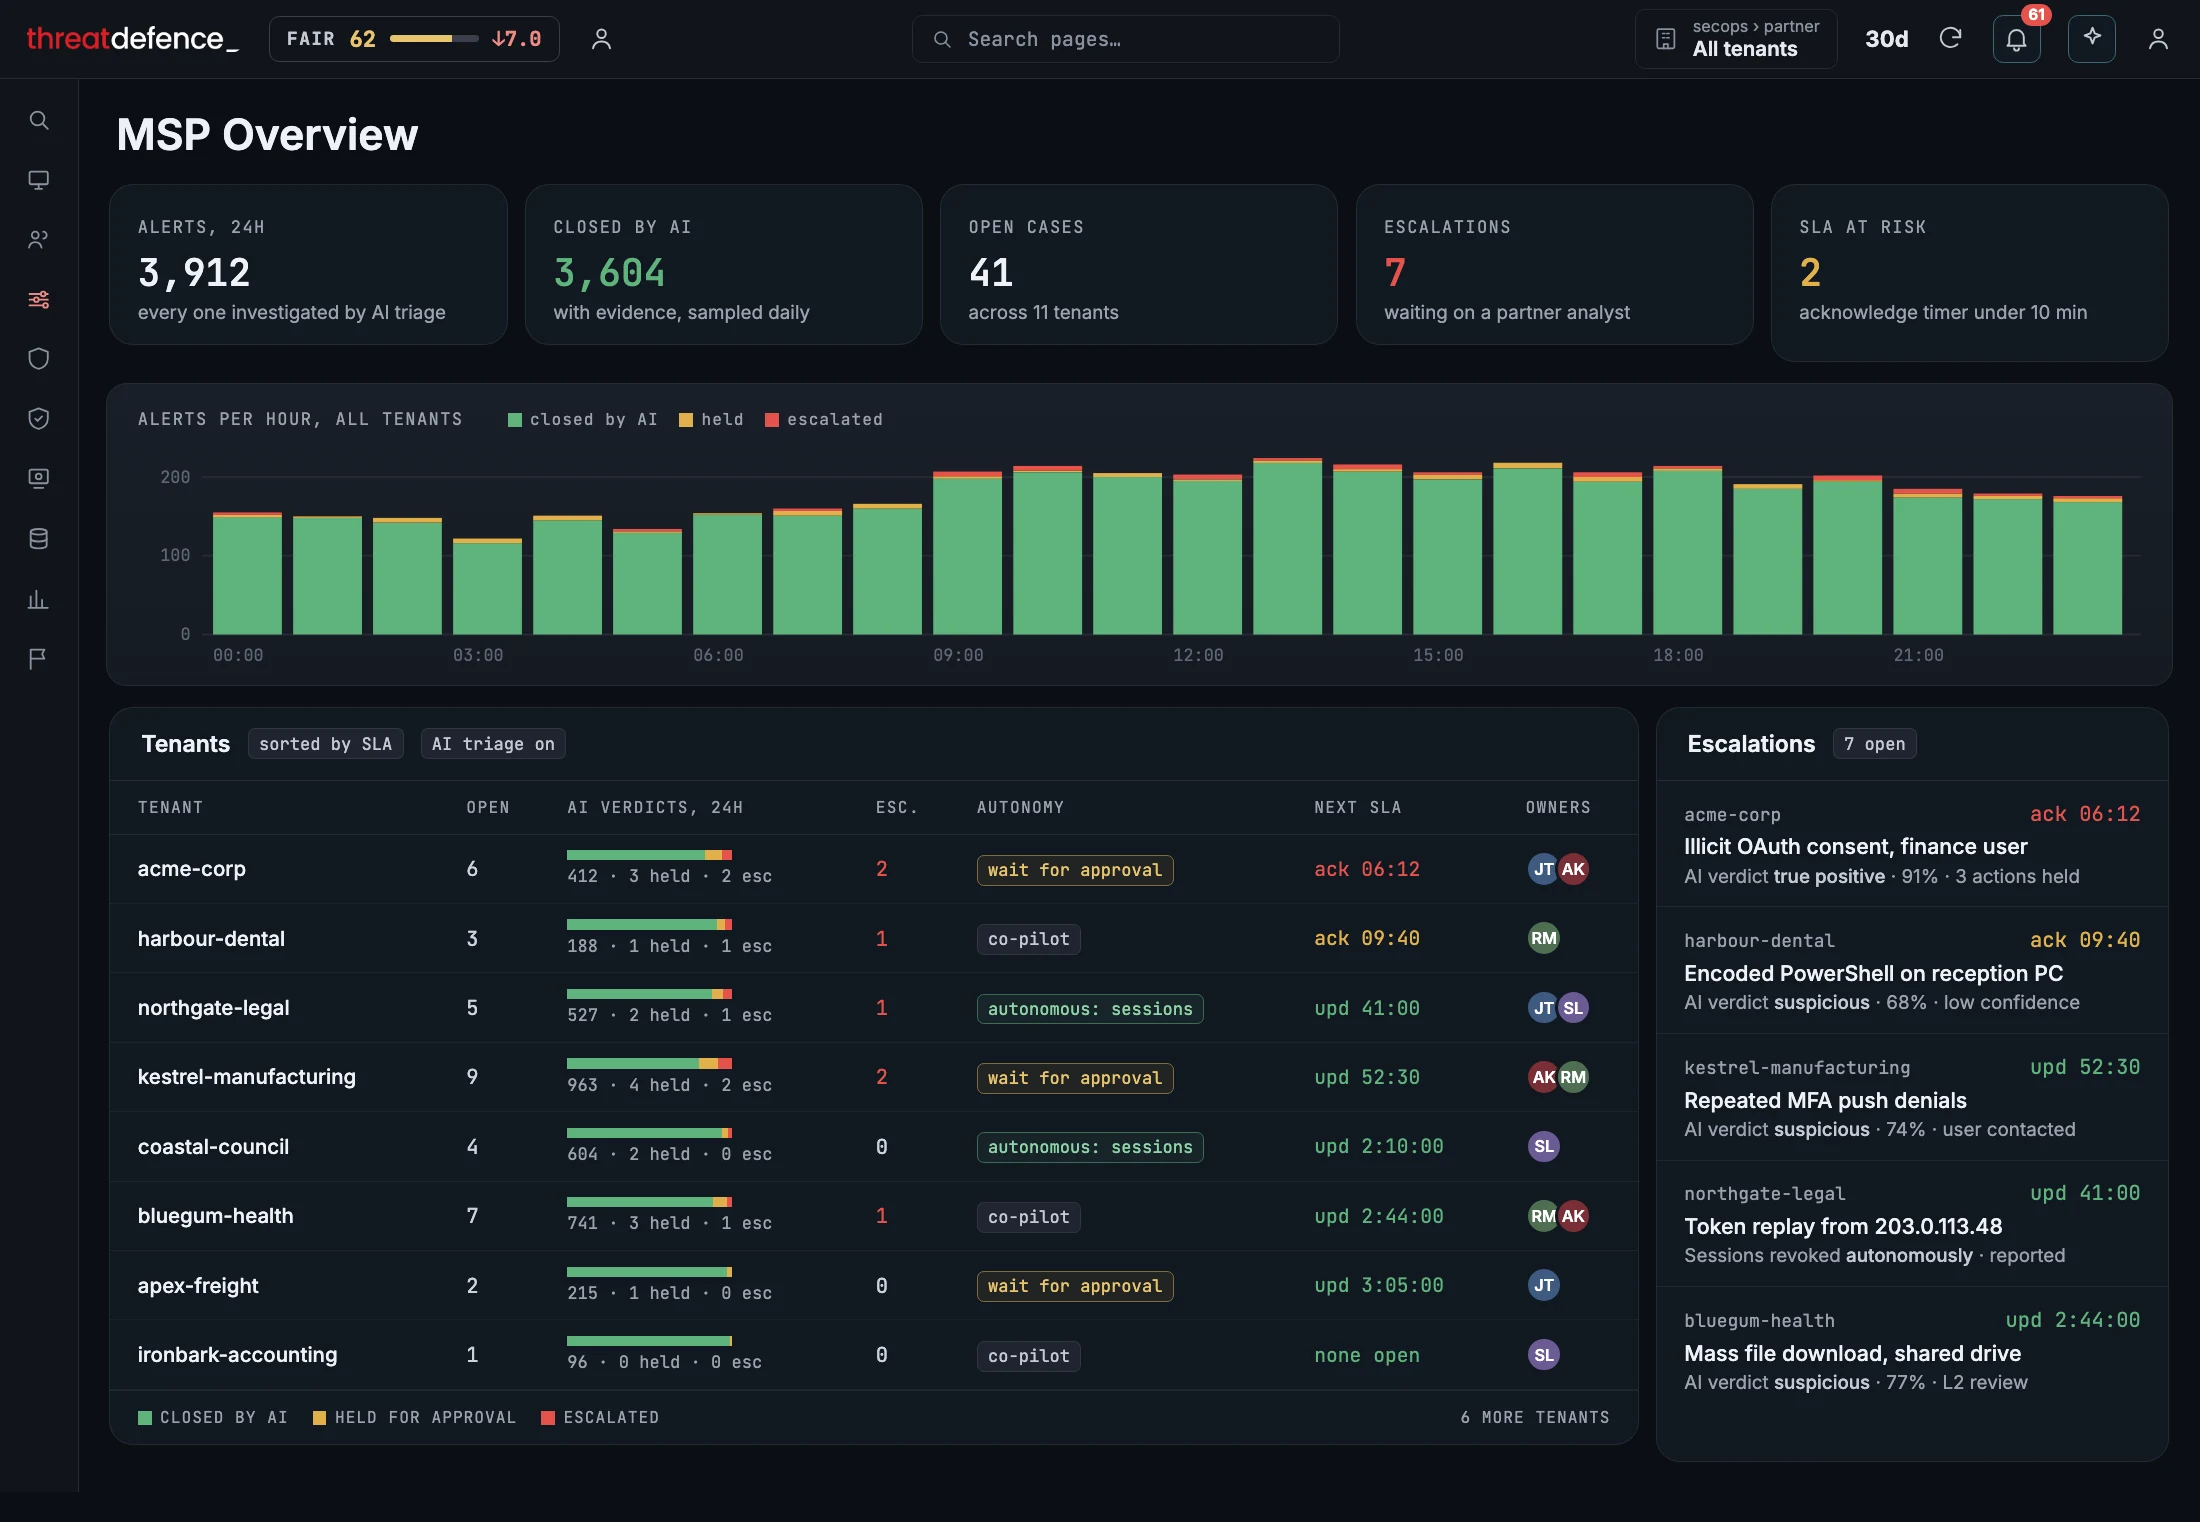Click the SL owner avatar for ironbark-accounting

(x=1544, y=1355)
